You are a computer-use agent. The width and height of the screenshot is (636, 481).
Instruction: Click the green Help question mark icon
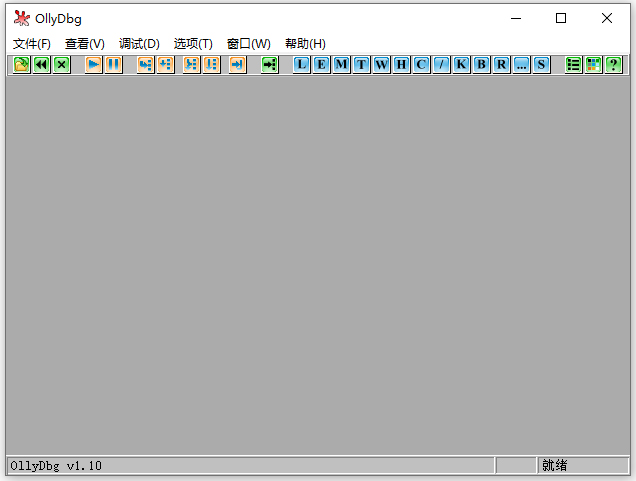tap(613, 65)
